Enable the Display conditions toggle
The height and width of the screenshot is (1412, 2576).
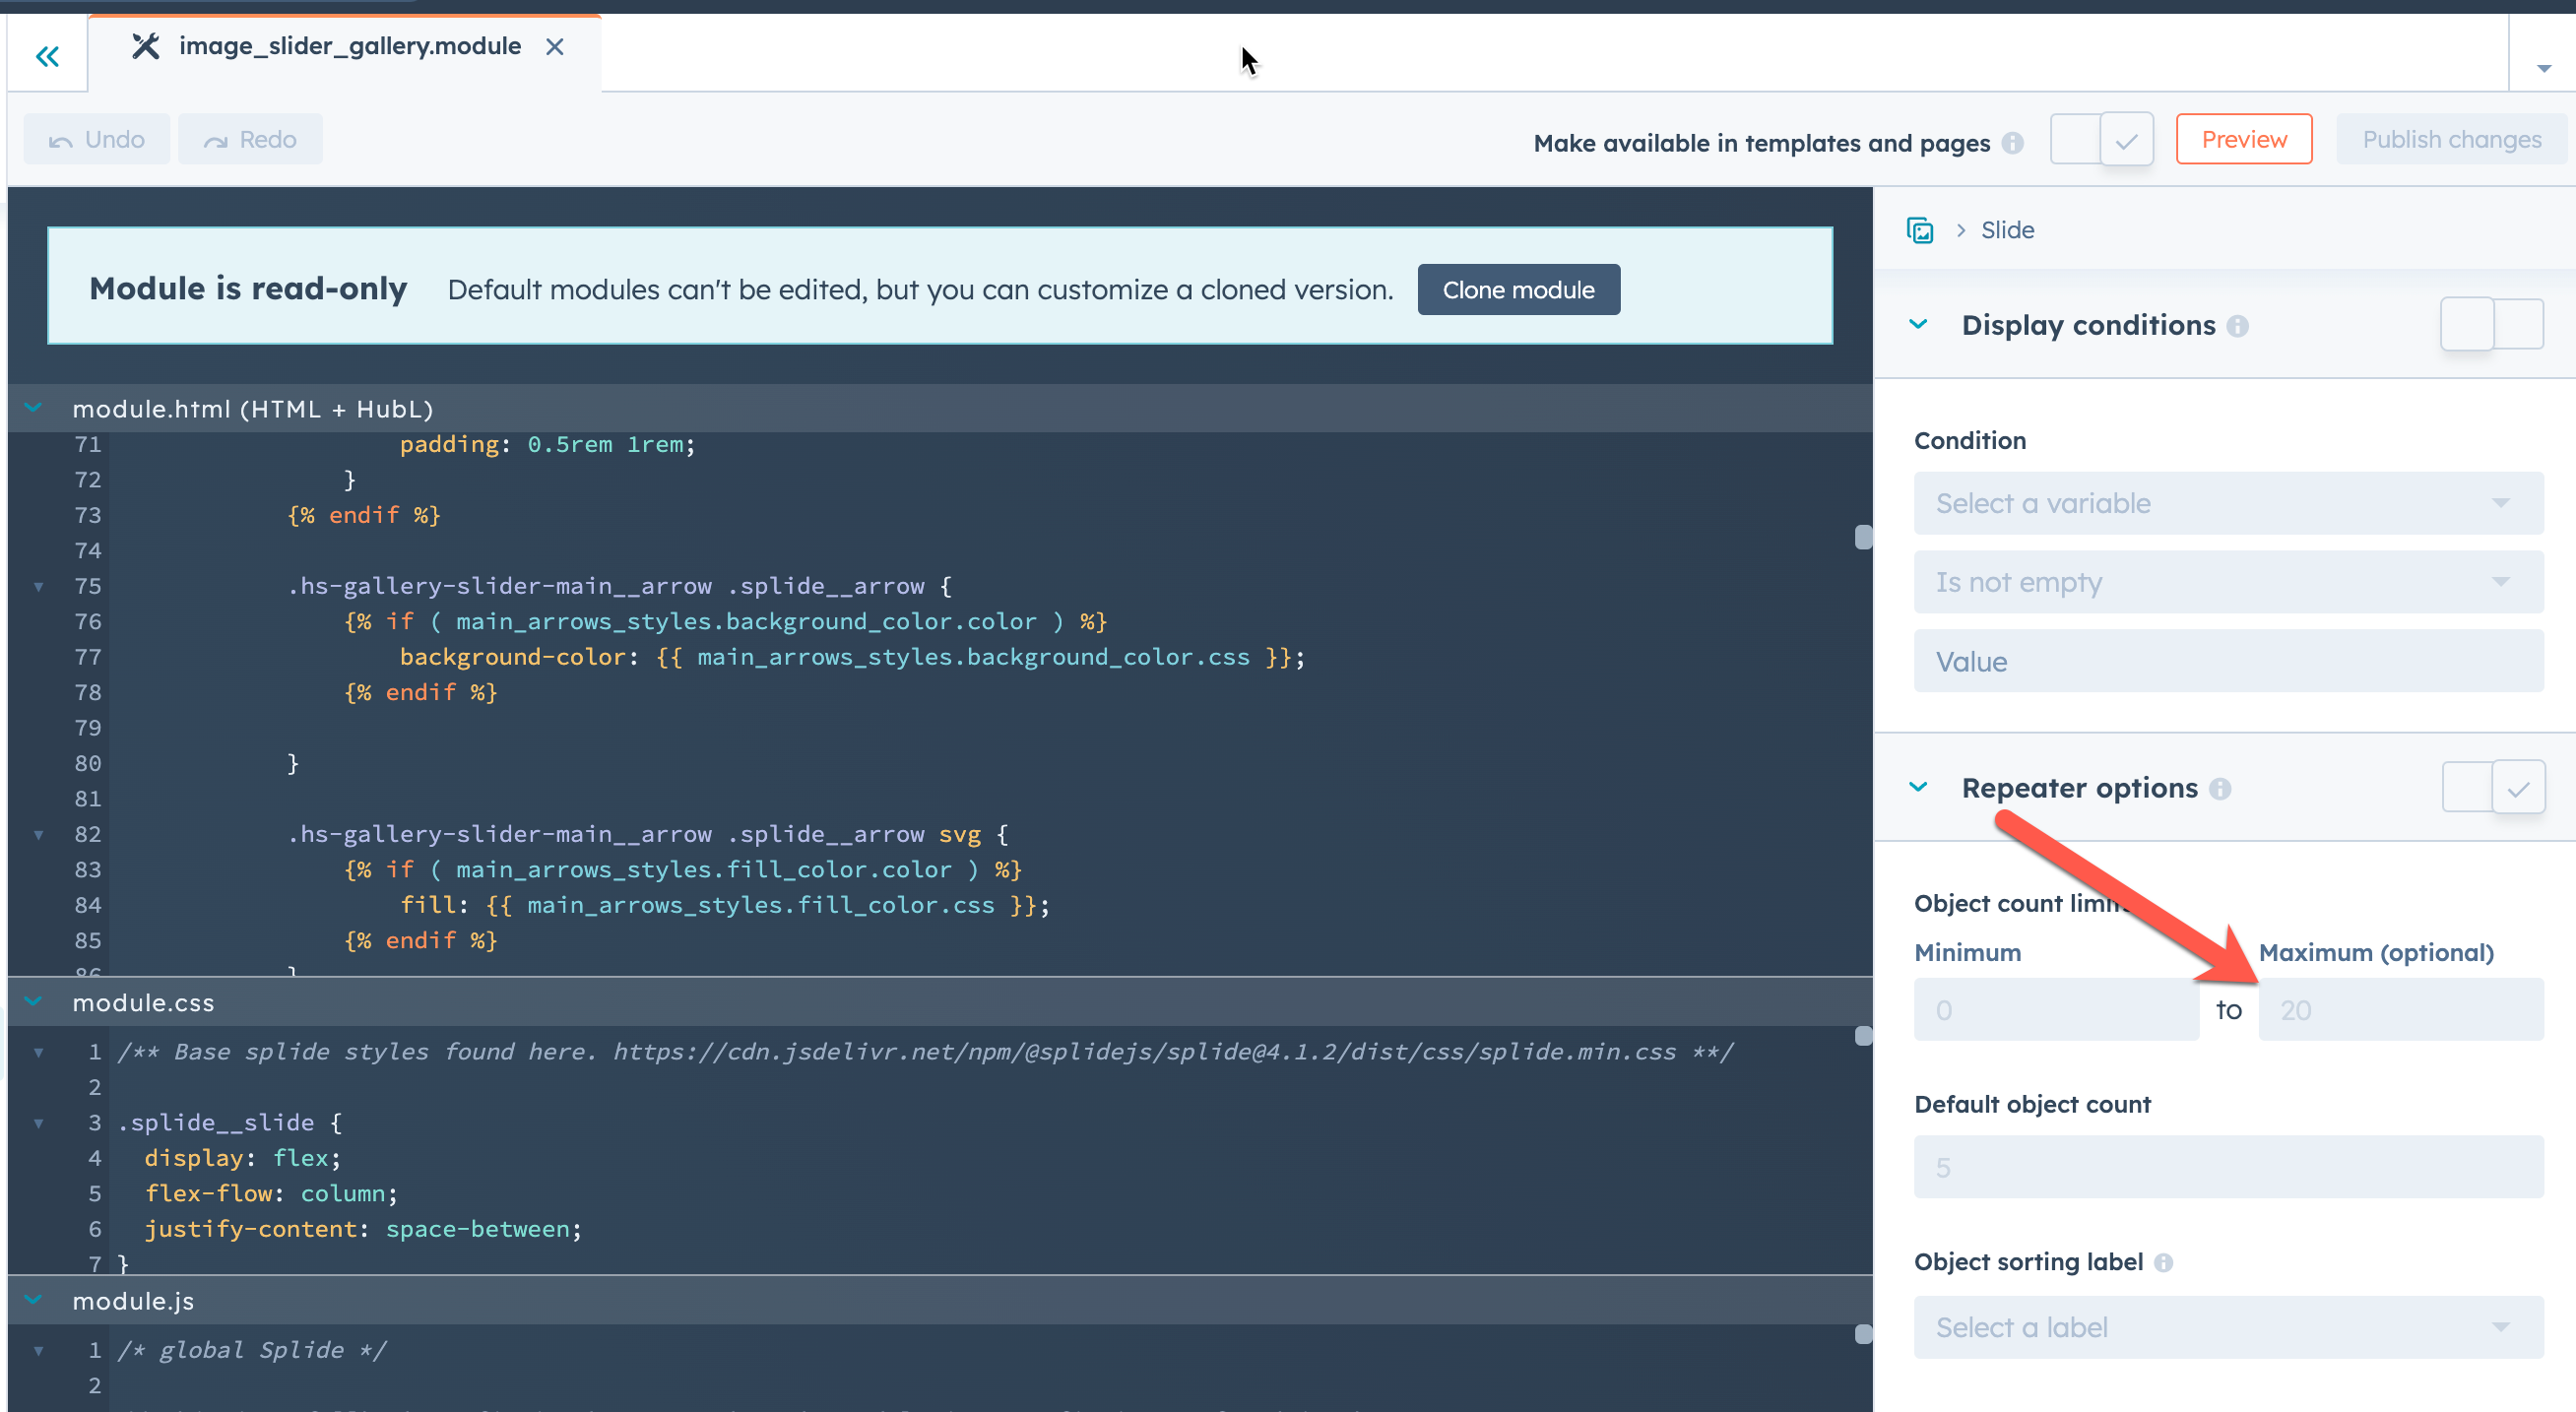(x=2491, y=324)
